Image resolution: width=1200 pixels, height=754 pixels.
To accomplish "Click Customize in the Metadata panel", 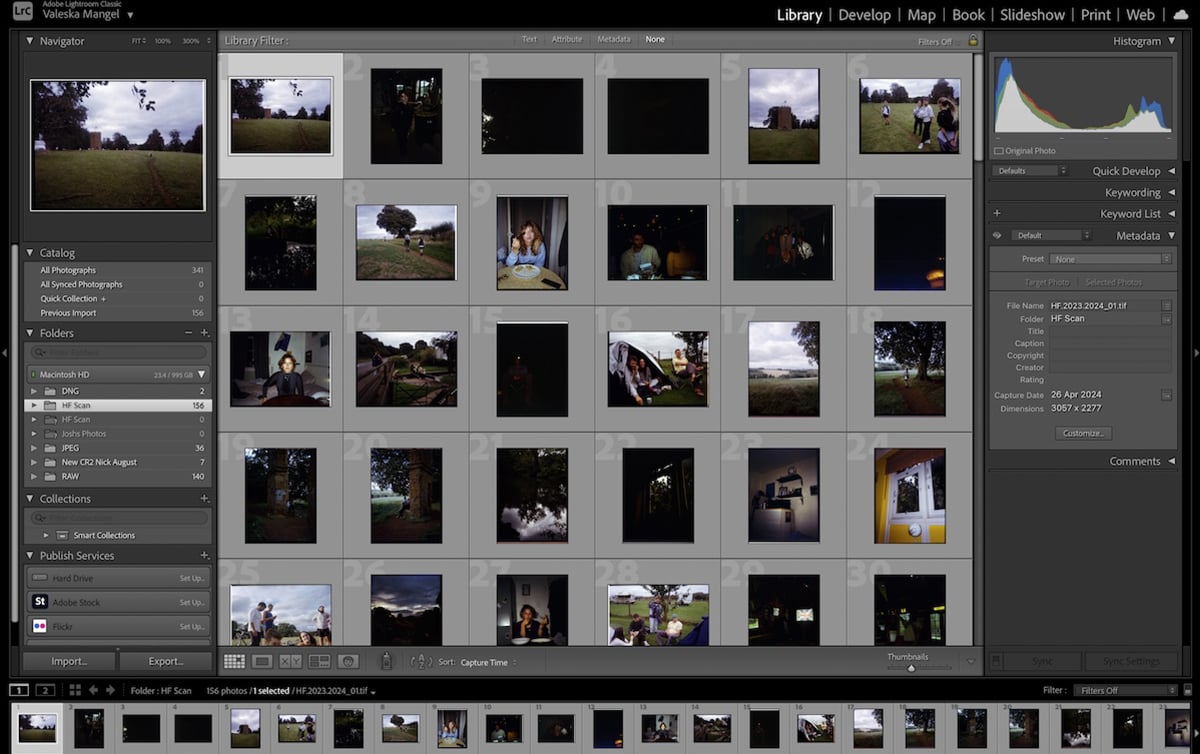I will (1083, 433).
